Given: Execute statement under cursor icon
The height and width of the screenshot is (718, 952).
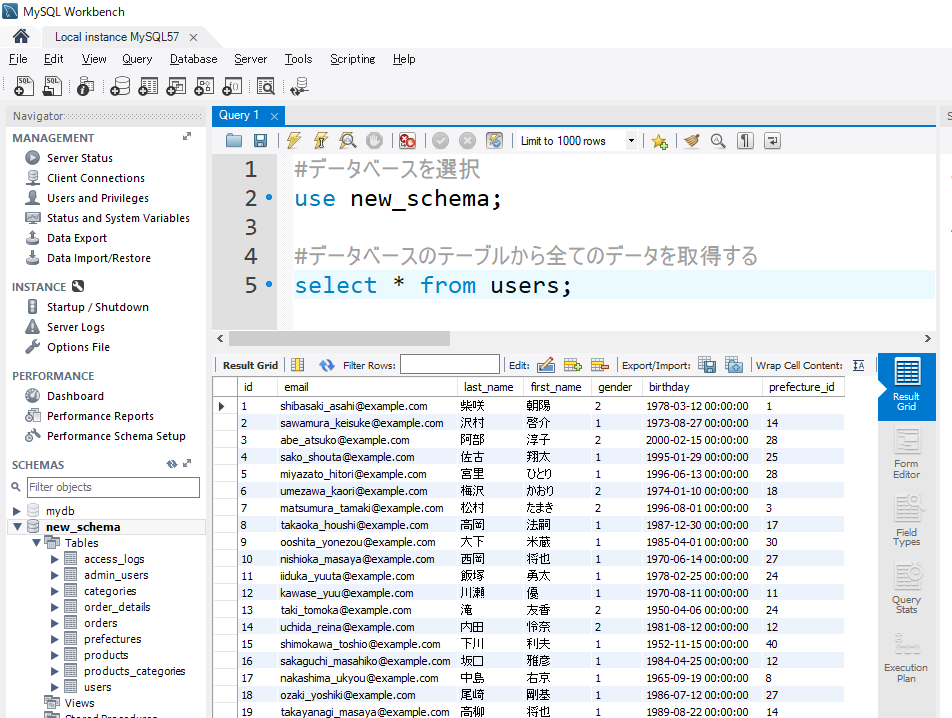Looking at the screenshot, I should (321, 141).
